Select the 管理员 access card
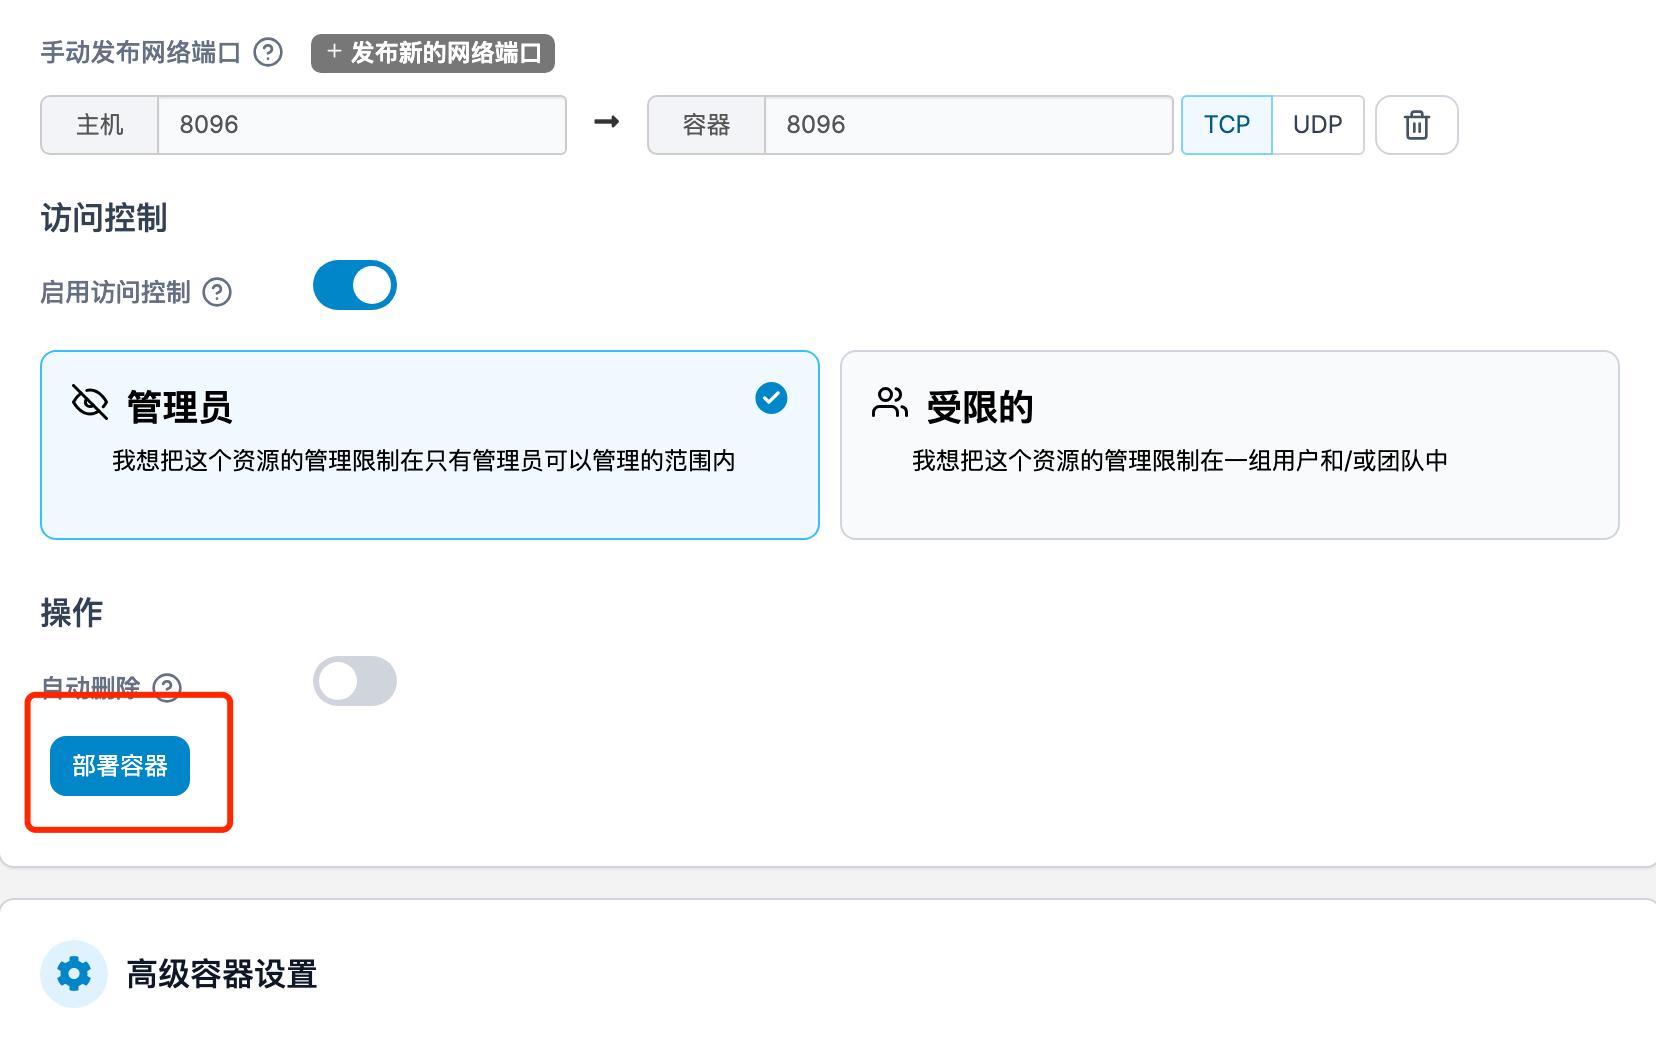The image size is (1656, 1044). pos(428,444)
